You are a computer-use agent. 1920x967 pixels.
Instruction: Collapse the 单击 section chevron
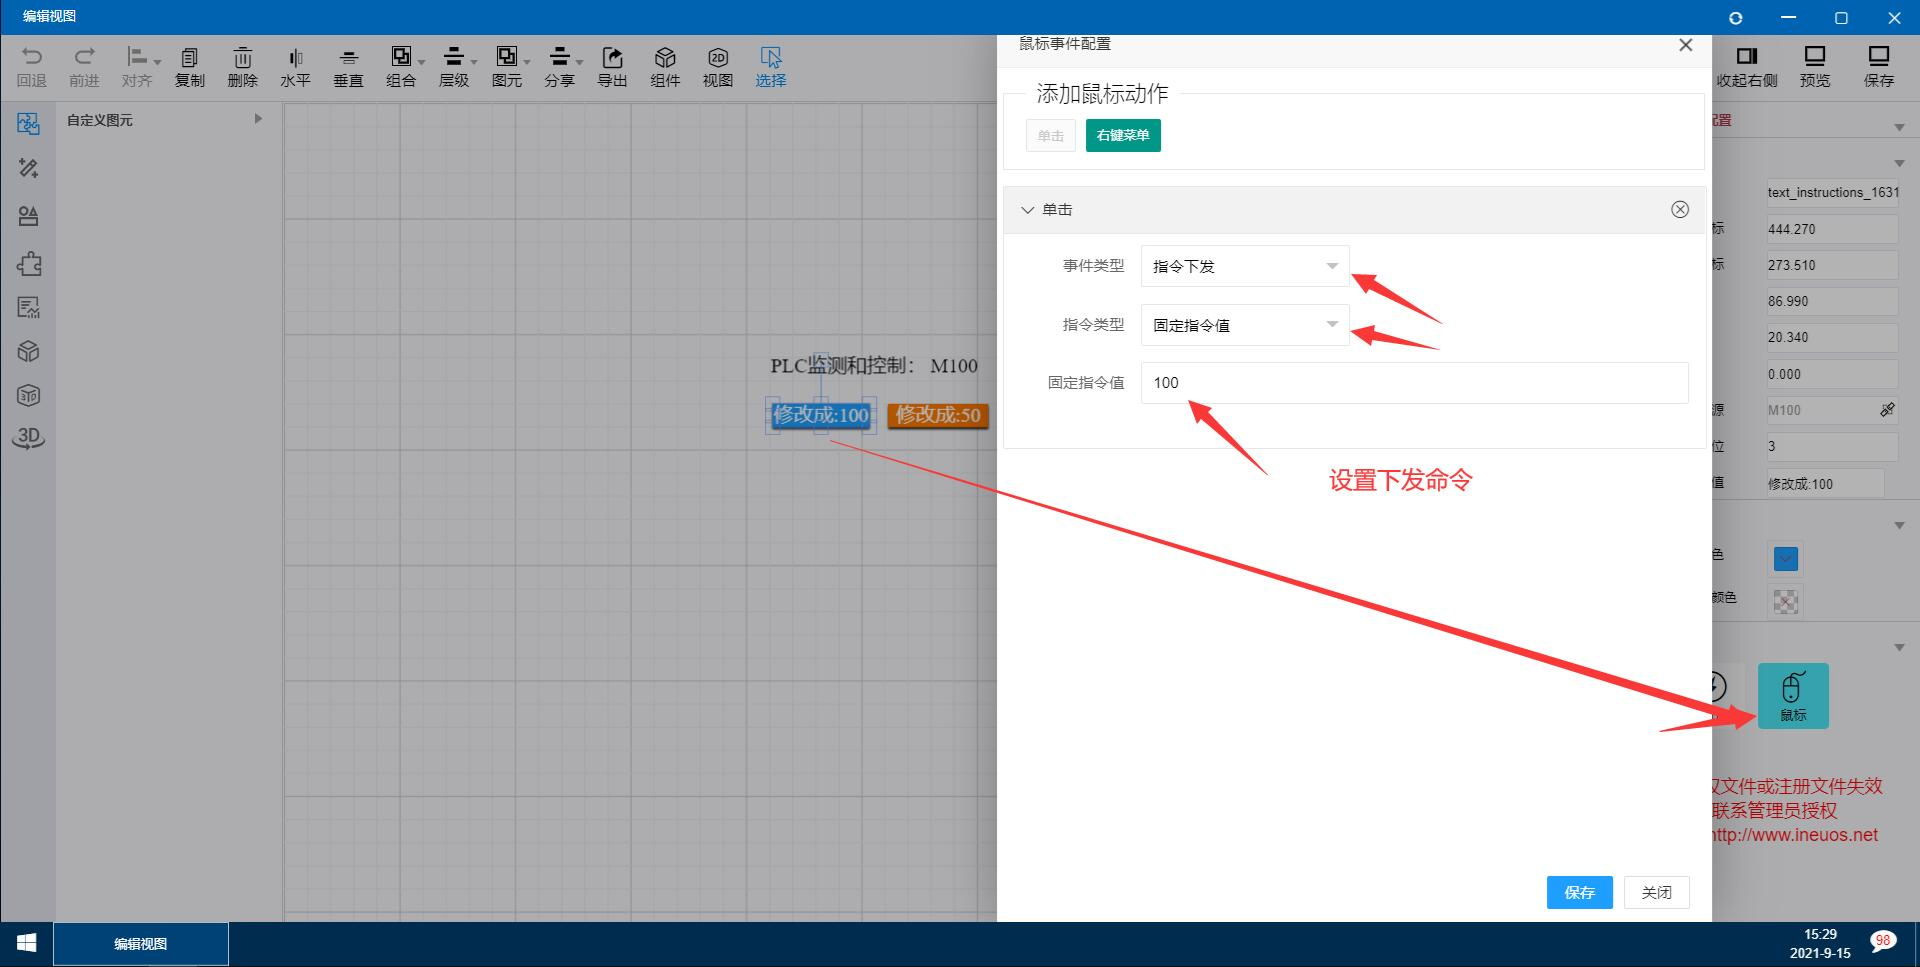coord(1027,210)
